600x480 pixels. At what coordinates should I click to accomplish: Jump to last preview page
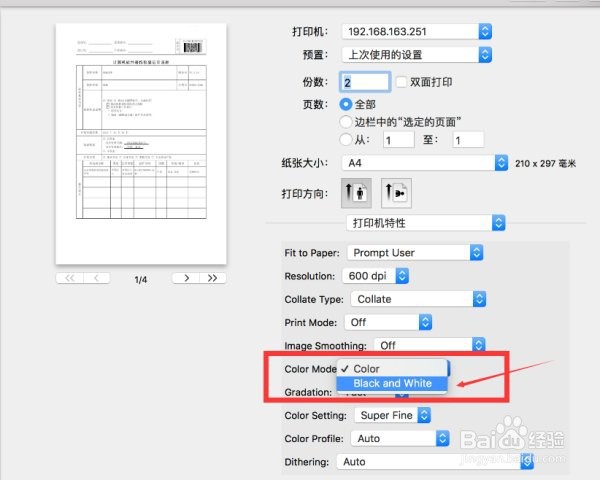click(213, 278)
